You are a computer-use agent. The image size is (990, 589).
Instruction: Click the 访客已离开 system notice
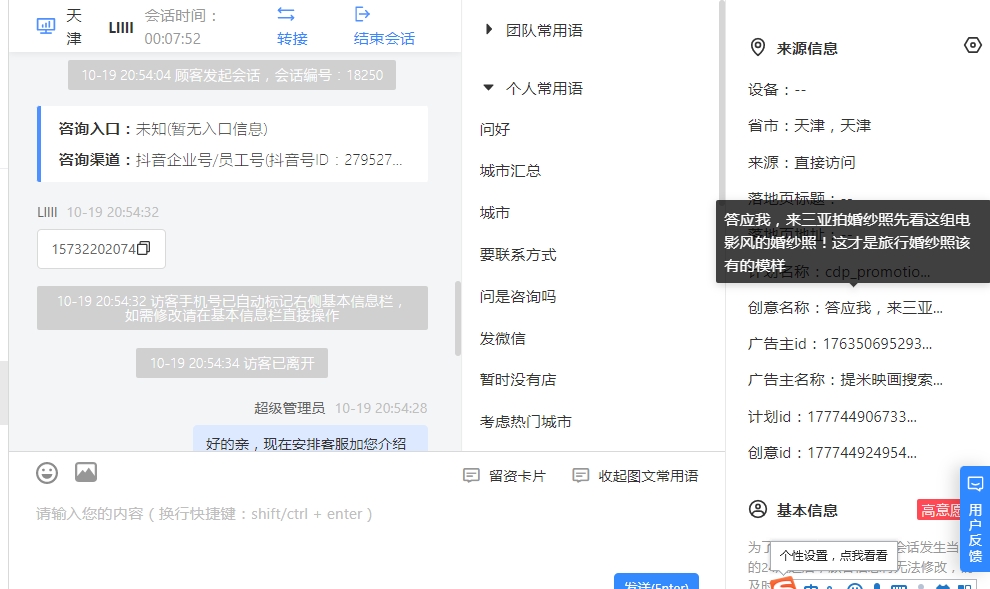pos(232,363)
